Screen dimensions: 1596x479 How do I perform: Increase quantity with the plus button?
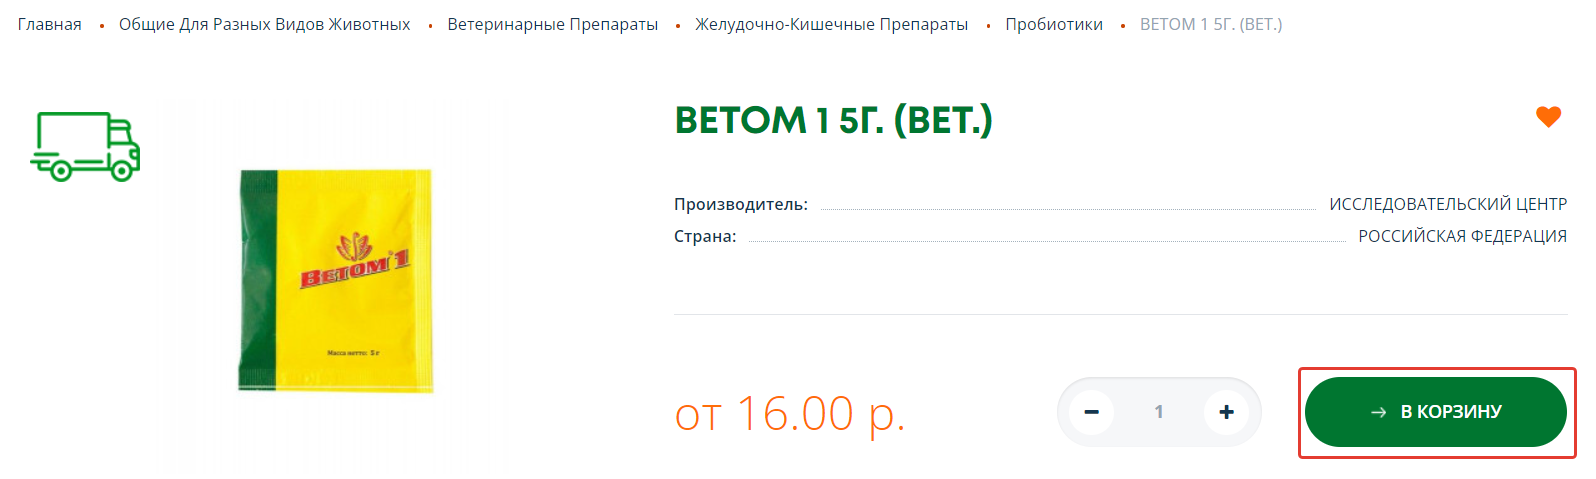tap(1226, 412)
